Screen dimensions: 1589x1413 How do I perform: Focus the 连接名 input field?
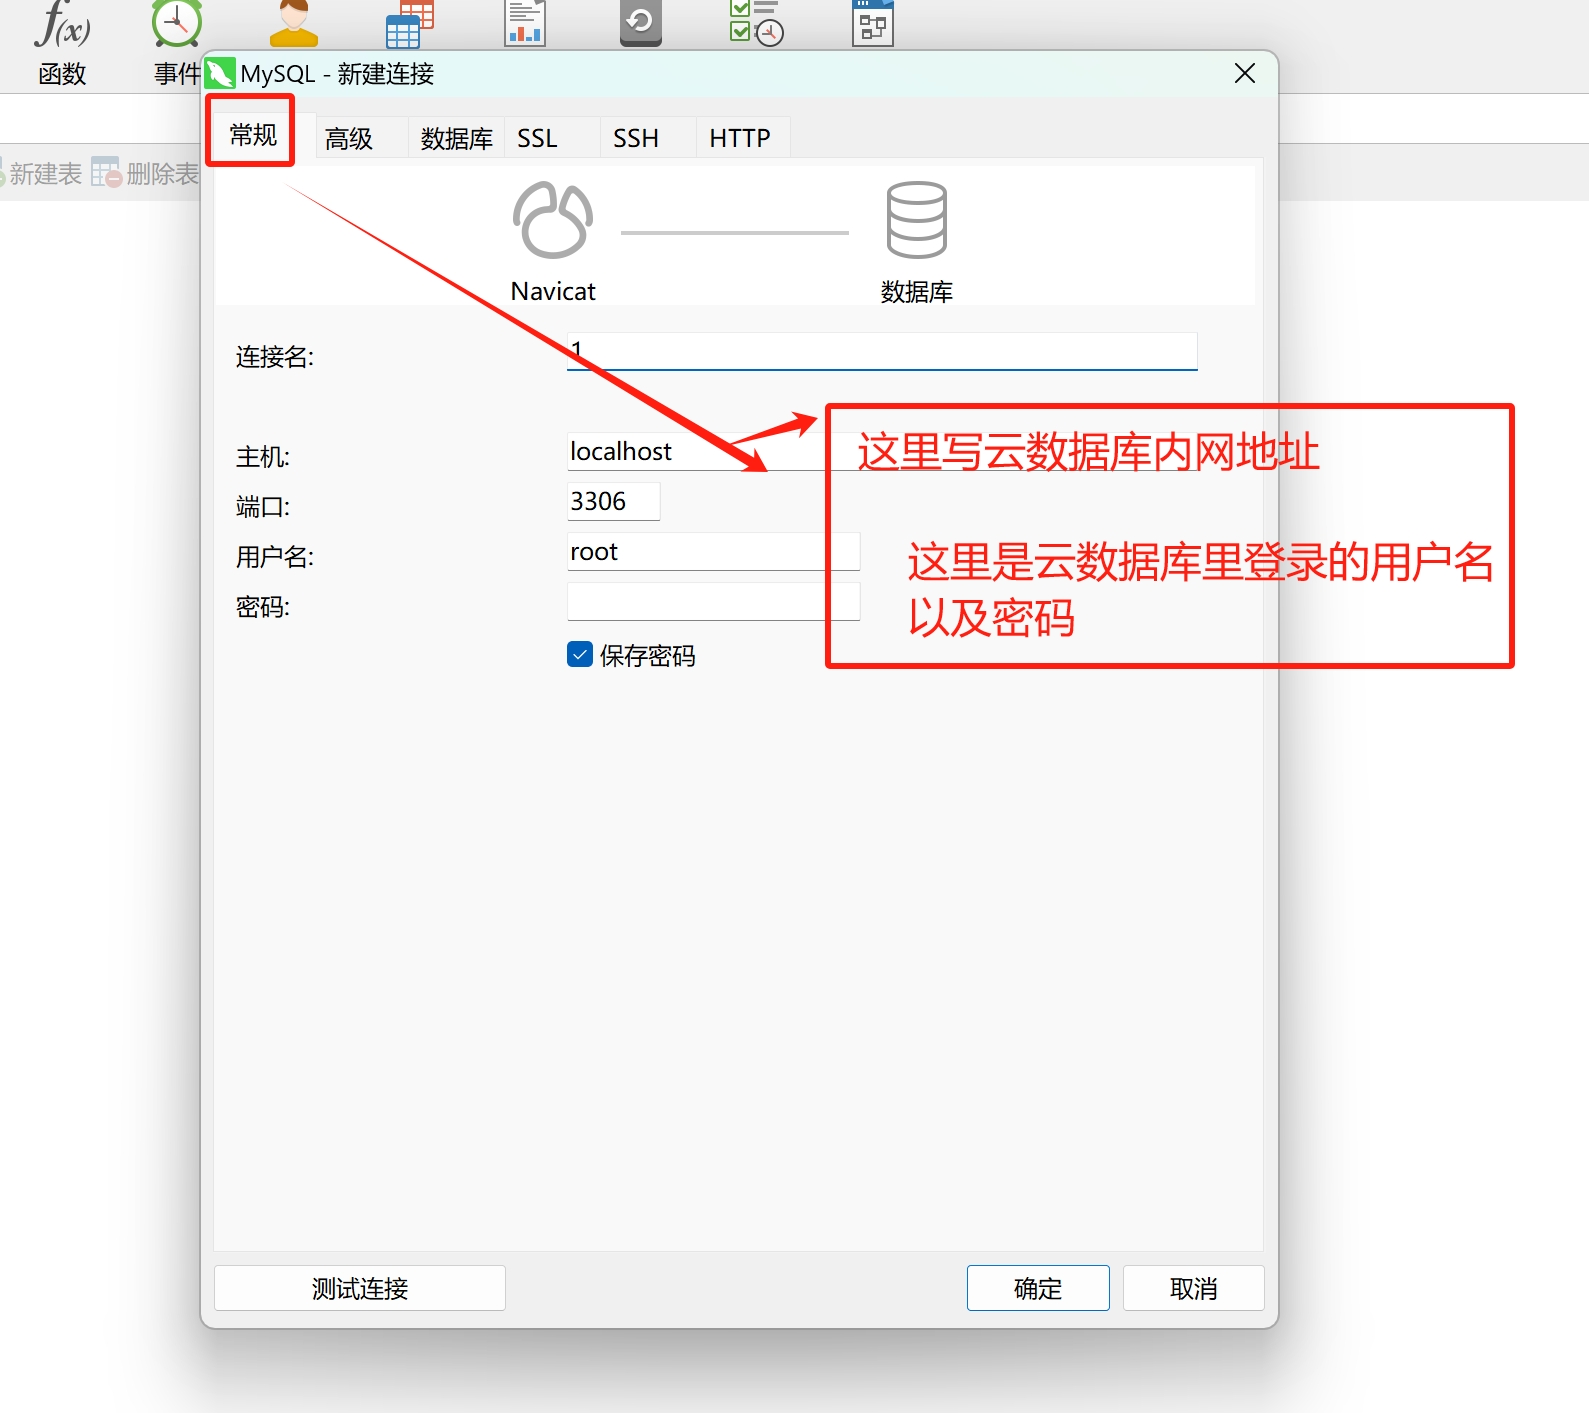[x=882, y=351]
